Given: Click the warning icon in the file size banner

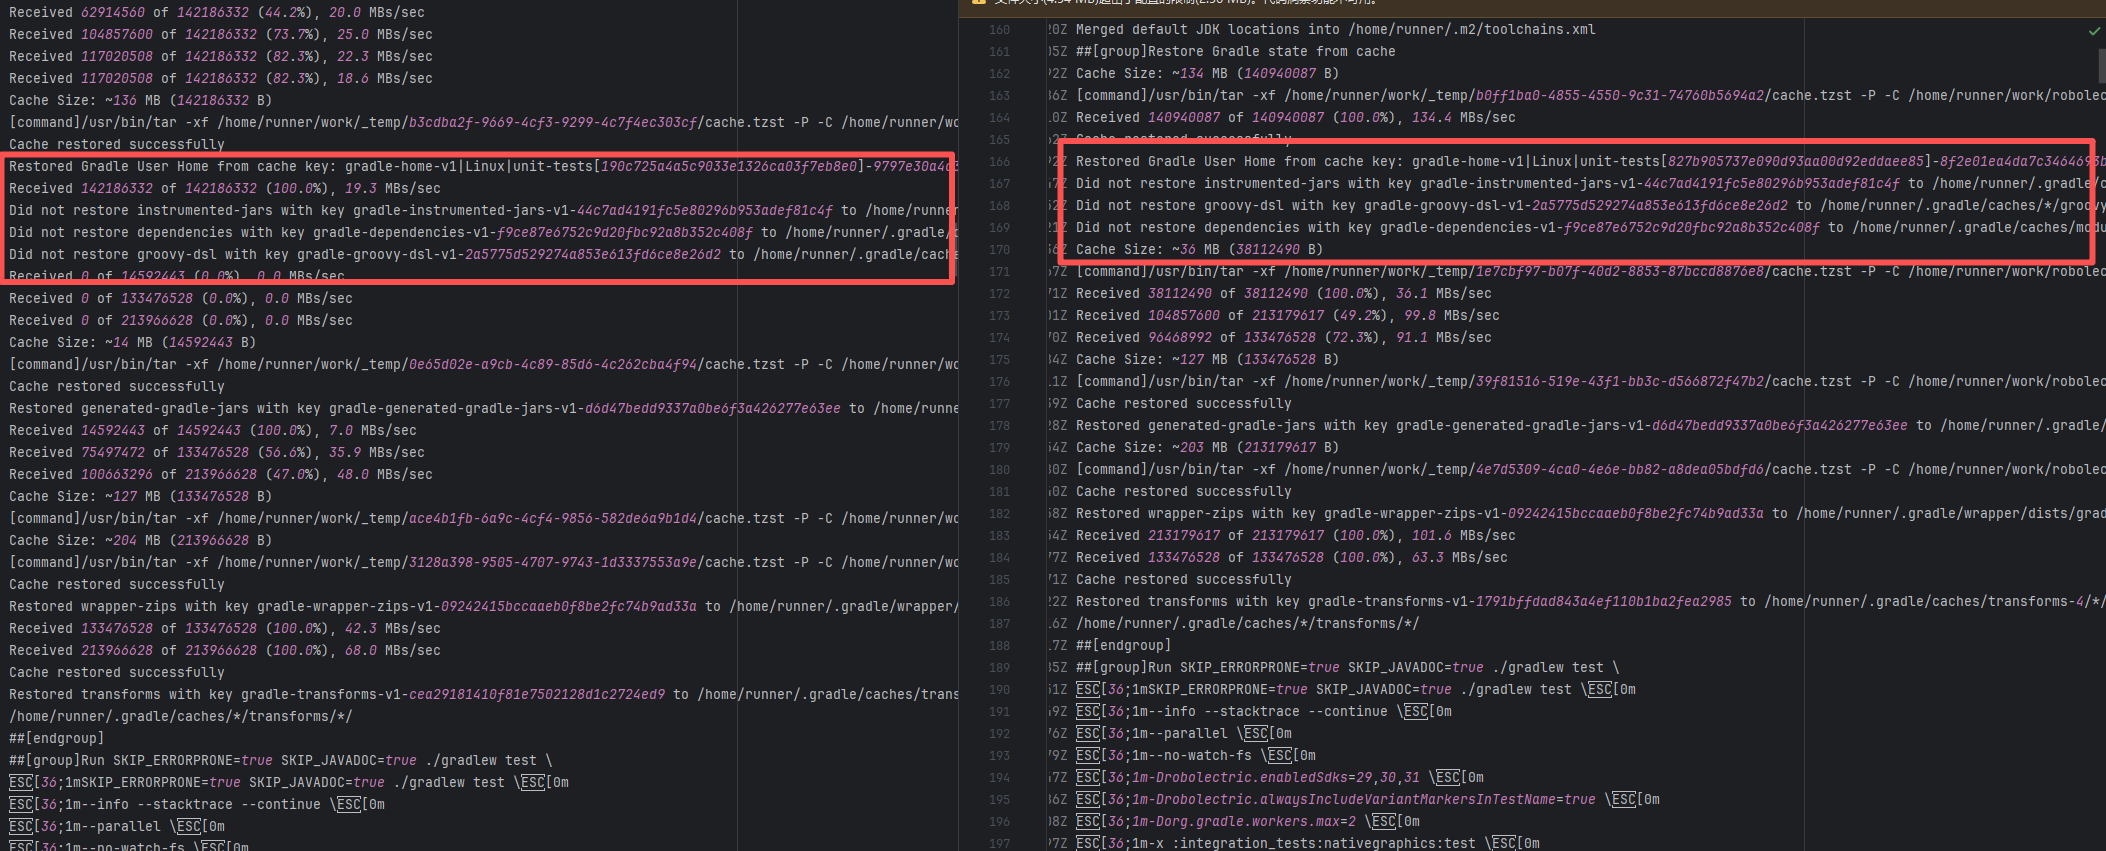Looking at the screenshot, I should point(979,3).
